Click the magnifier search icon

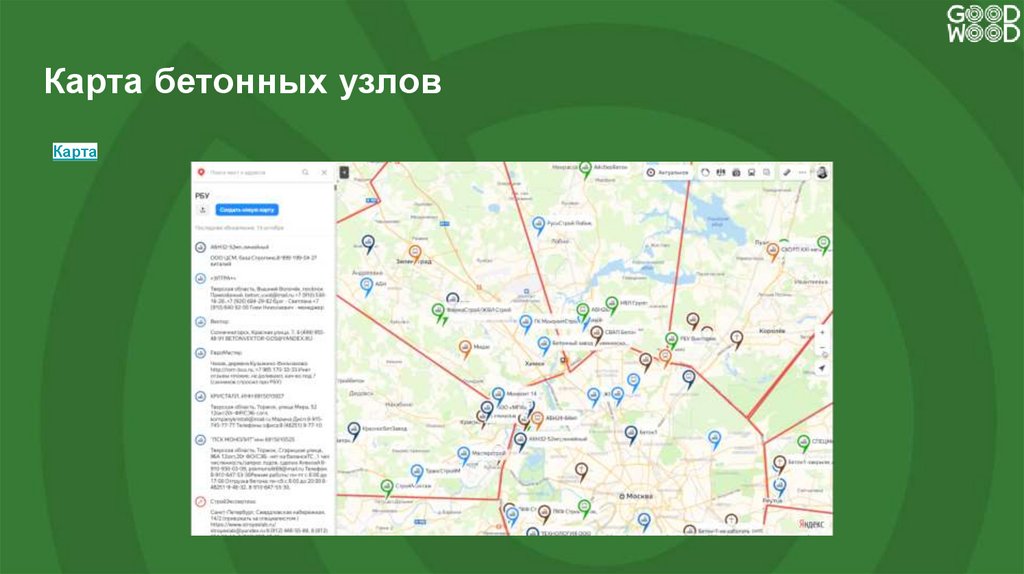click(305, 172)
